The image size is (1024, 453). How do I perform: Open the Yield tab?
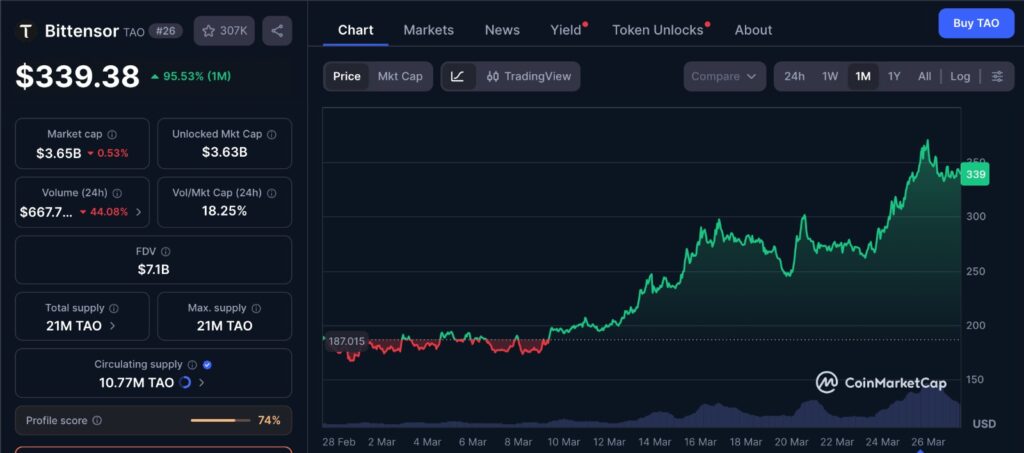click(x=566, y=30)
